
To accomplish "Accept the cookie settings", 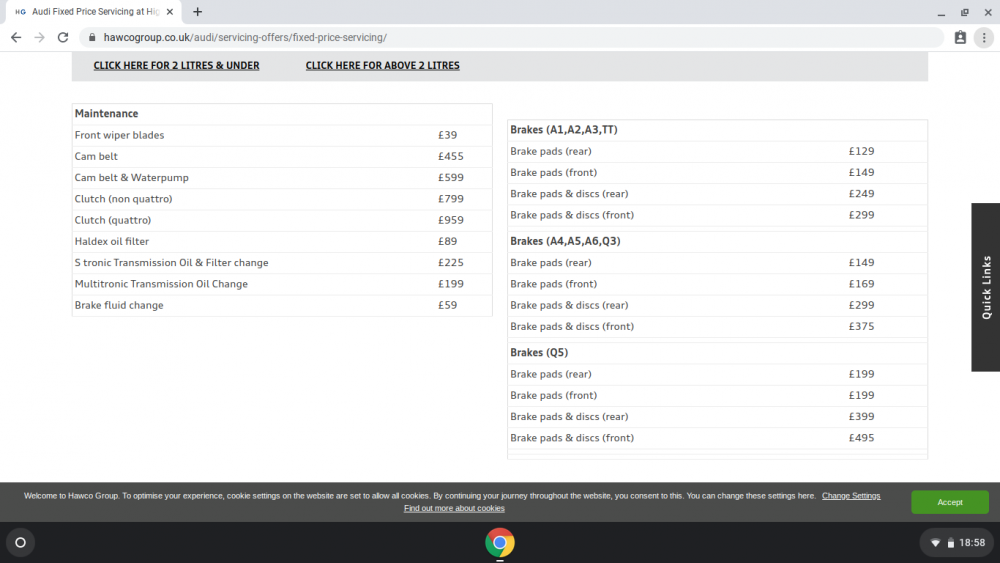I will tap(950, 502).
